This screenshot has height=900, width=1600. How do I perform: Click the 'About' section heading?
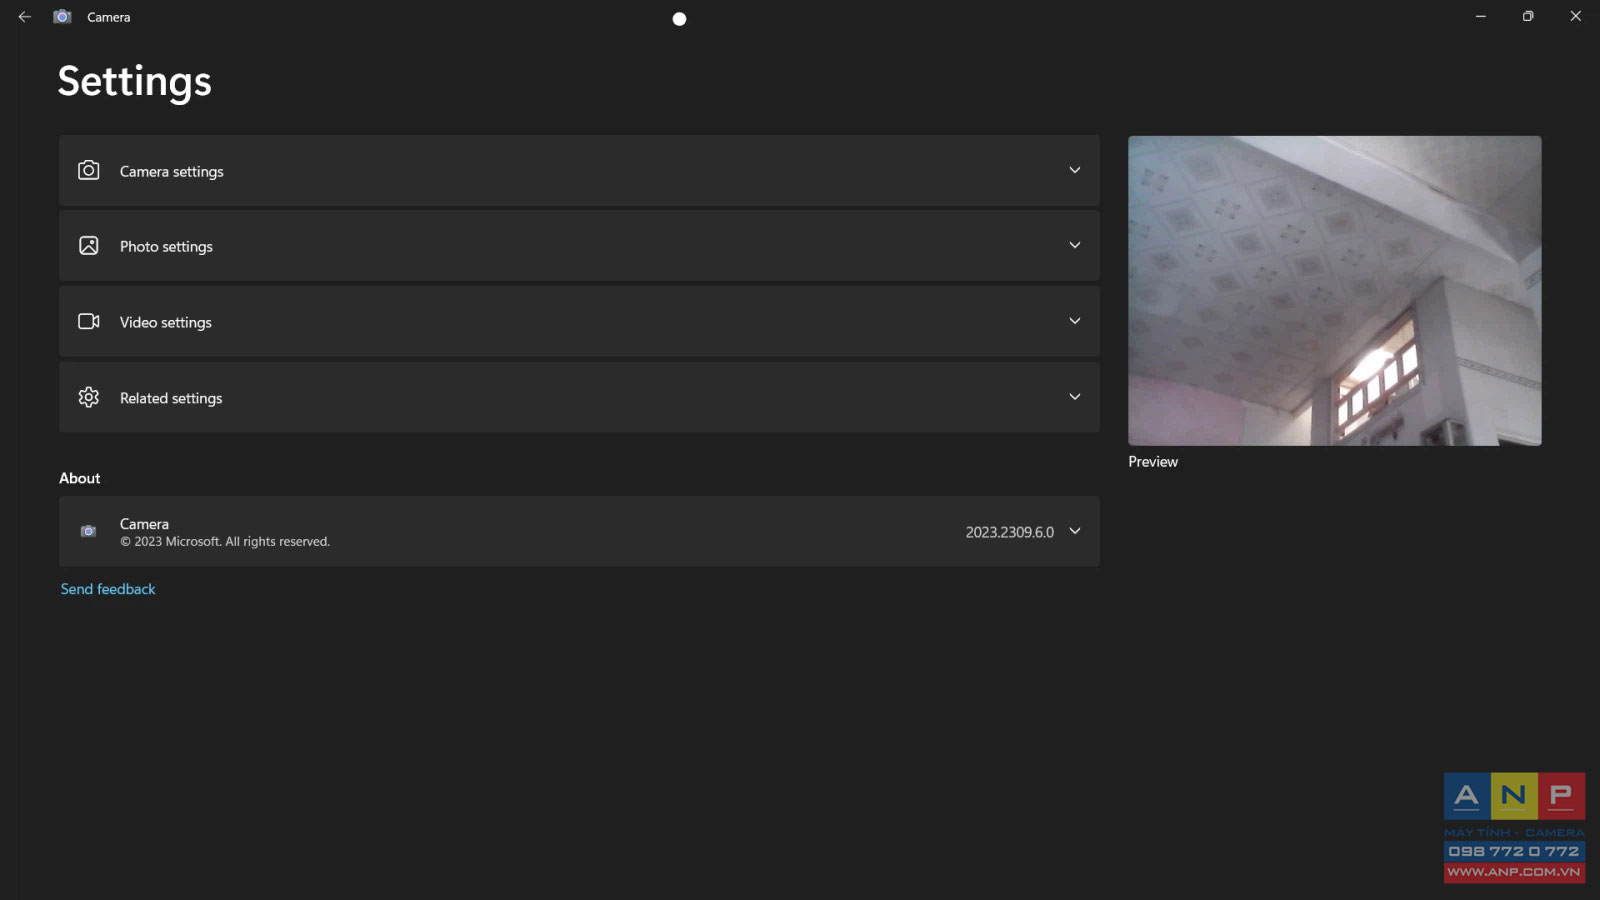coord(80,478)
